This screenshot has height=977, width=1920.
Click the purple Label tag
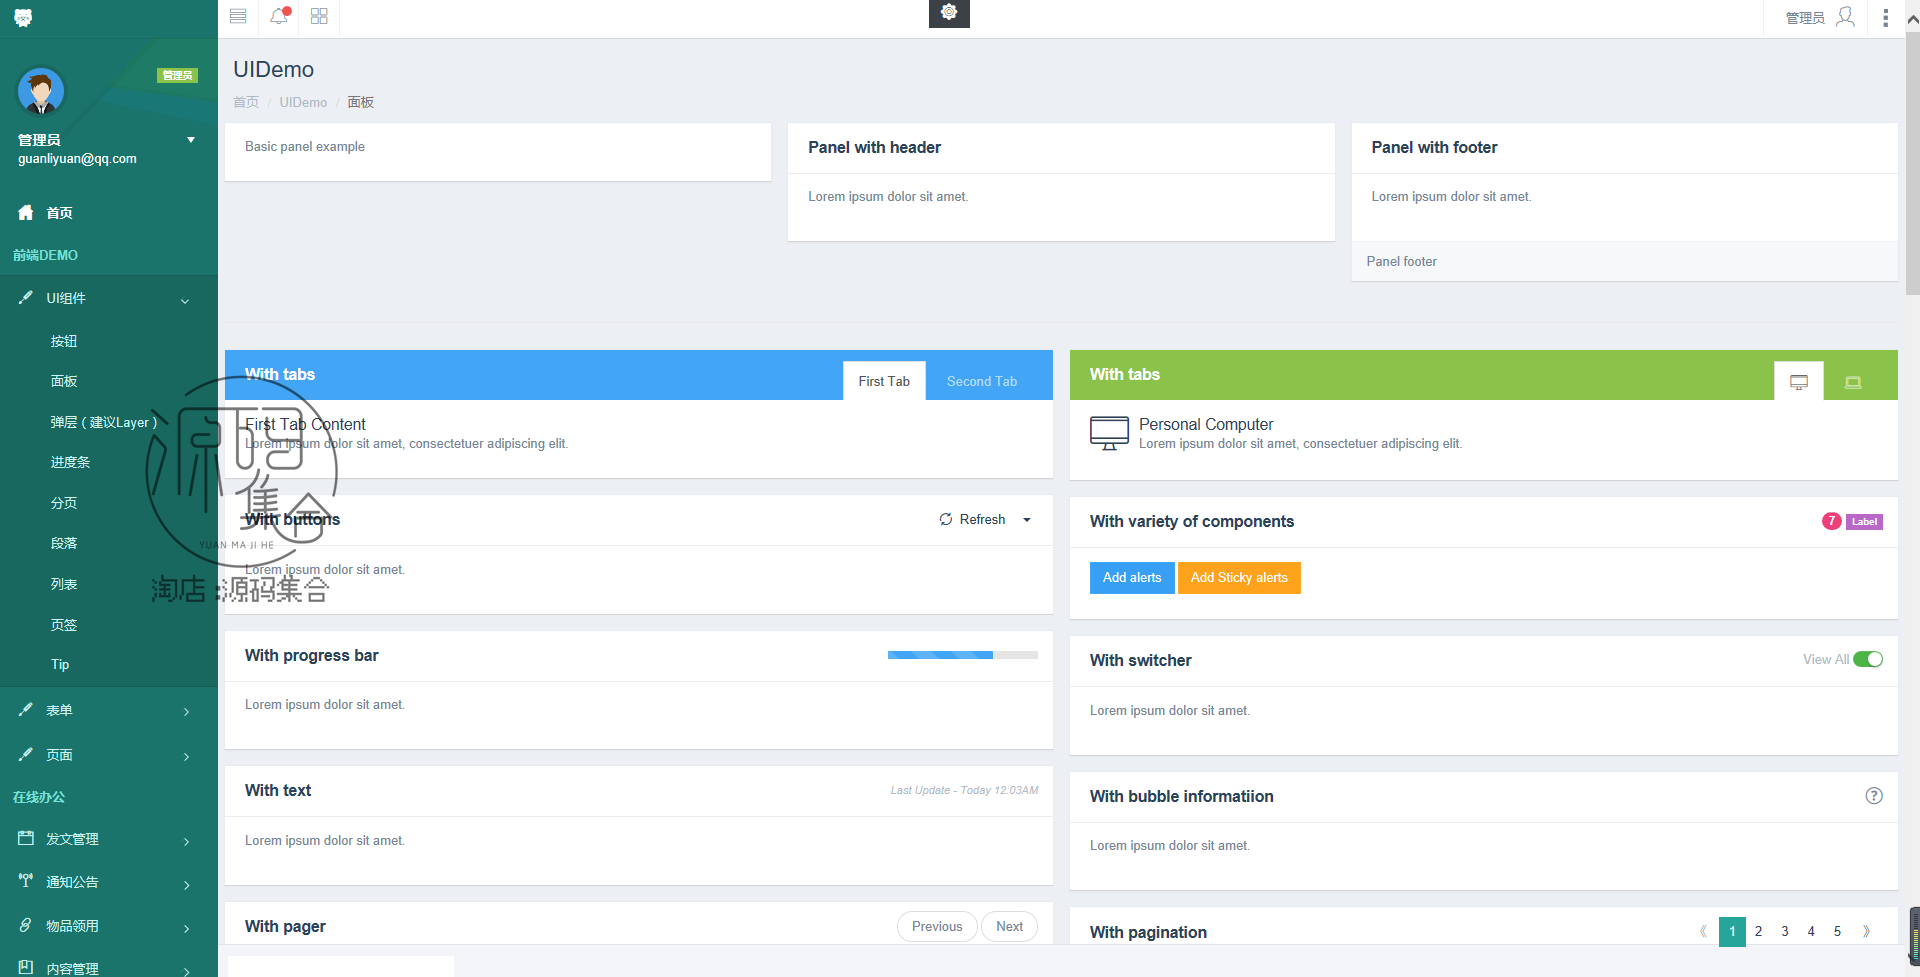[x=1864, y=521]
